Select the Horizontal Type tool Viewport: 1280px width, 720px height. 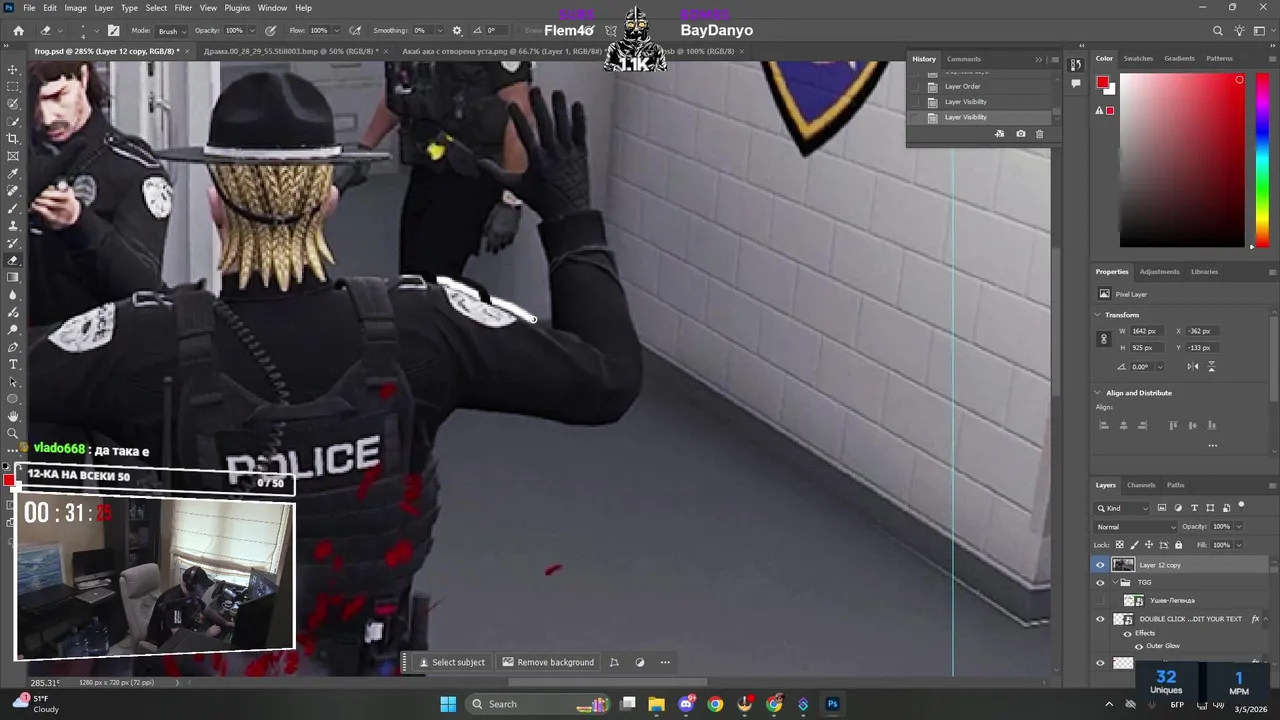[x=13, y=364]
